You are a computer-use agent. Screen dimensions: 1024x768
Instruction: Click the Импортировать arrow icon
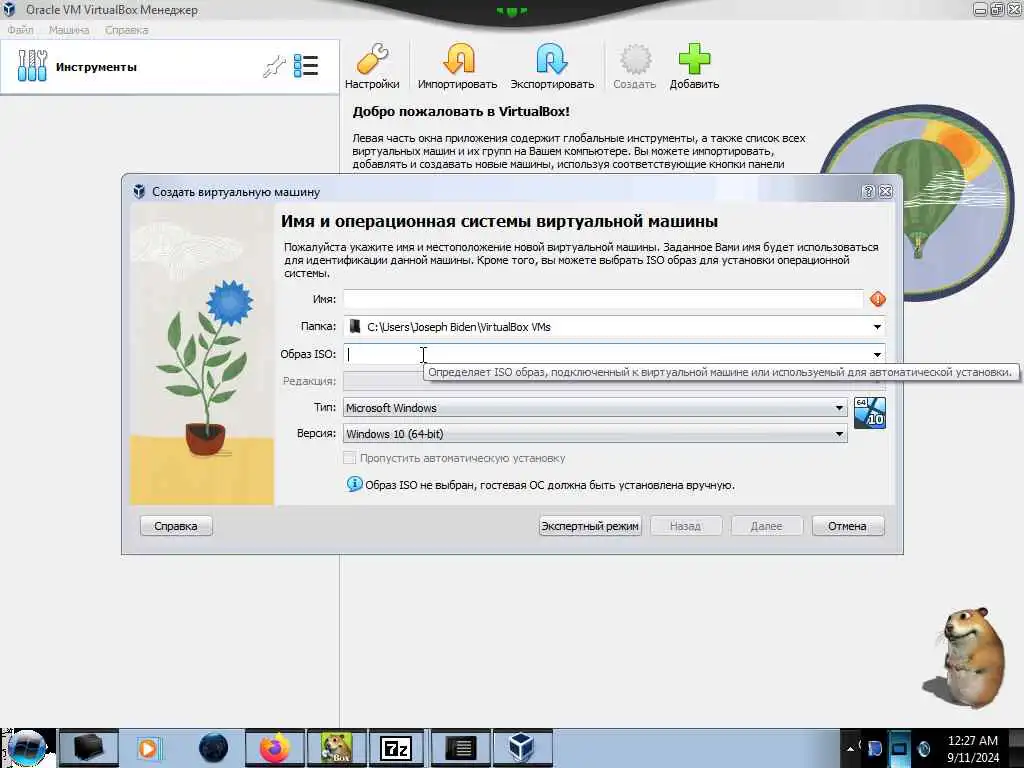pyautogui.click(x=458, y=59)
